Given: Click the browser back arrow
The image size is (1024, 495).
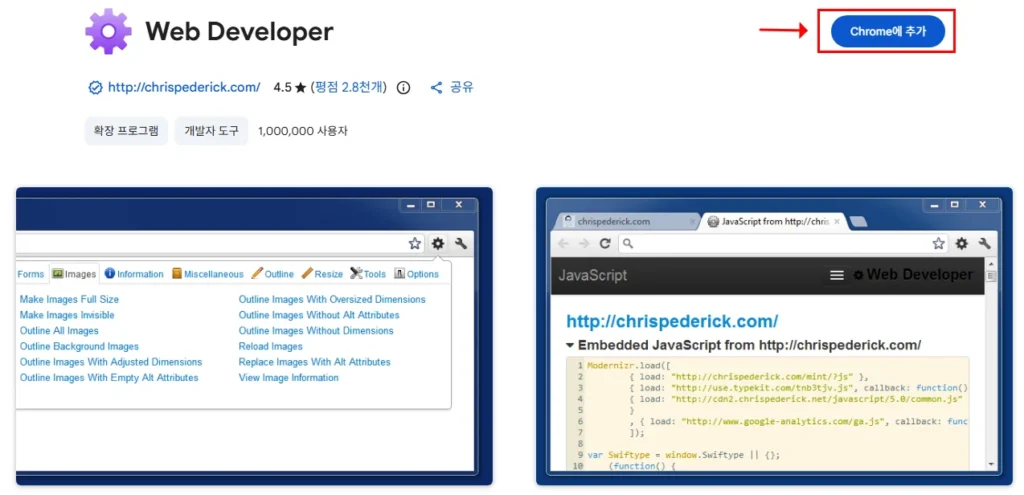Looking at the screenshot, I should coord(563,244).
